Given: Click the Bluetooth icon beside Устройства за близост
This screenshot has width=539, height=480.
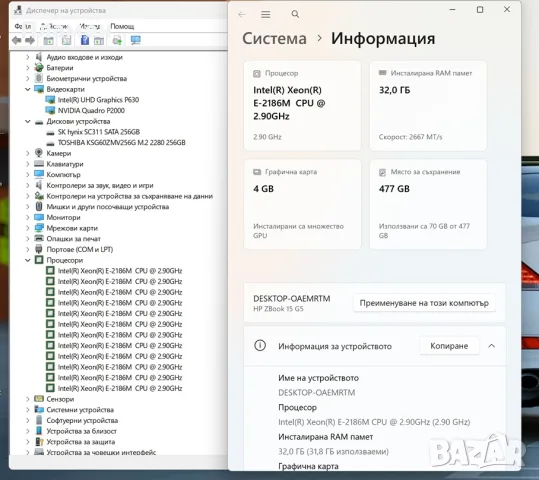Looking at the screenshot, I should (39, 431).
